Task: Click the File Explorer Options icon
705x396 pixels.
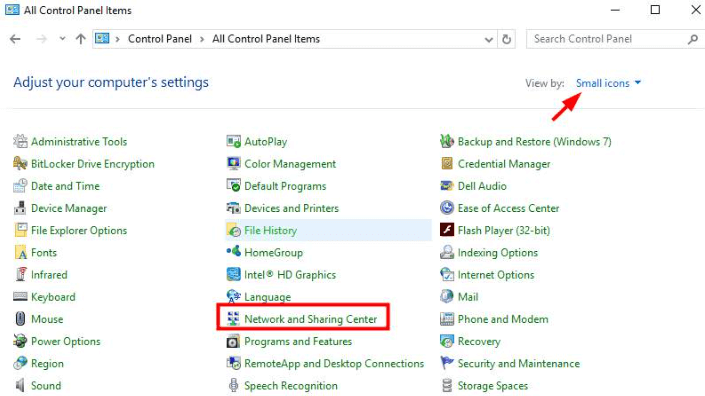Action: 20,230
